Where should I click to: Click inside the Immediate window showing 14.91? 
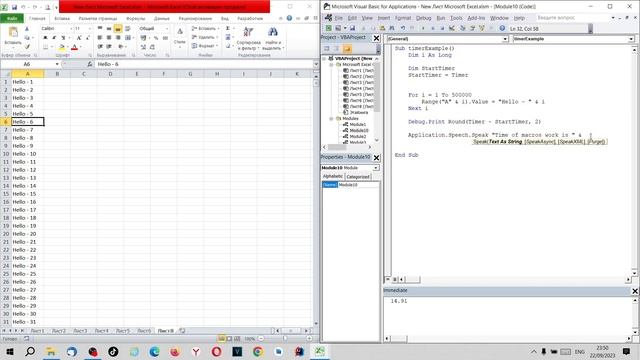508,315
